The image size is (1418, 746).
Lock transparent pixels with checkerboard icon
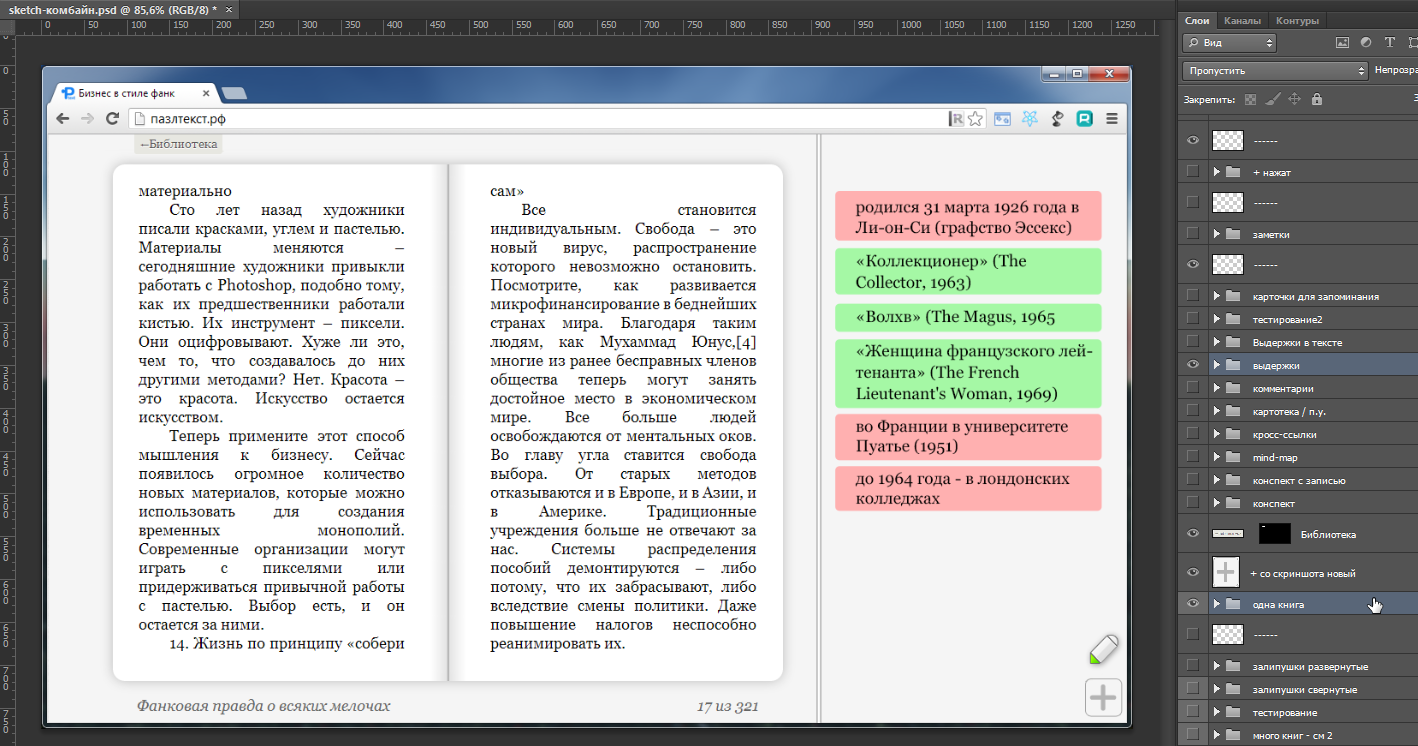pyautogui.click(x=1250, y=99)
